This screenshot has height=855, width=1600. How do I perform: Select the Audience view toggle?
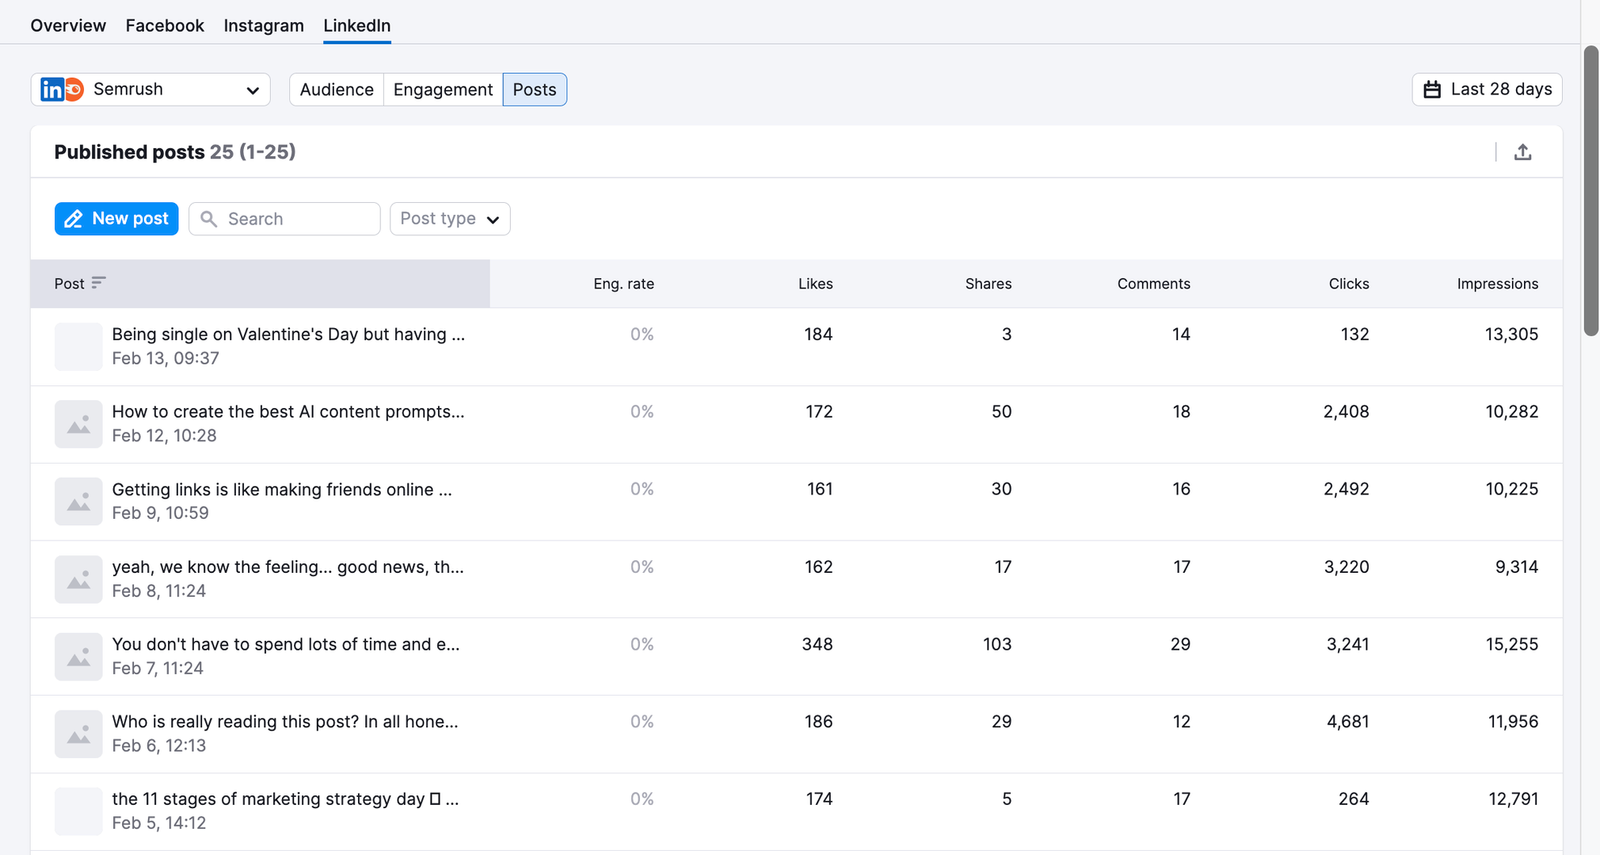click(336, 90)
